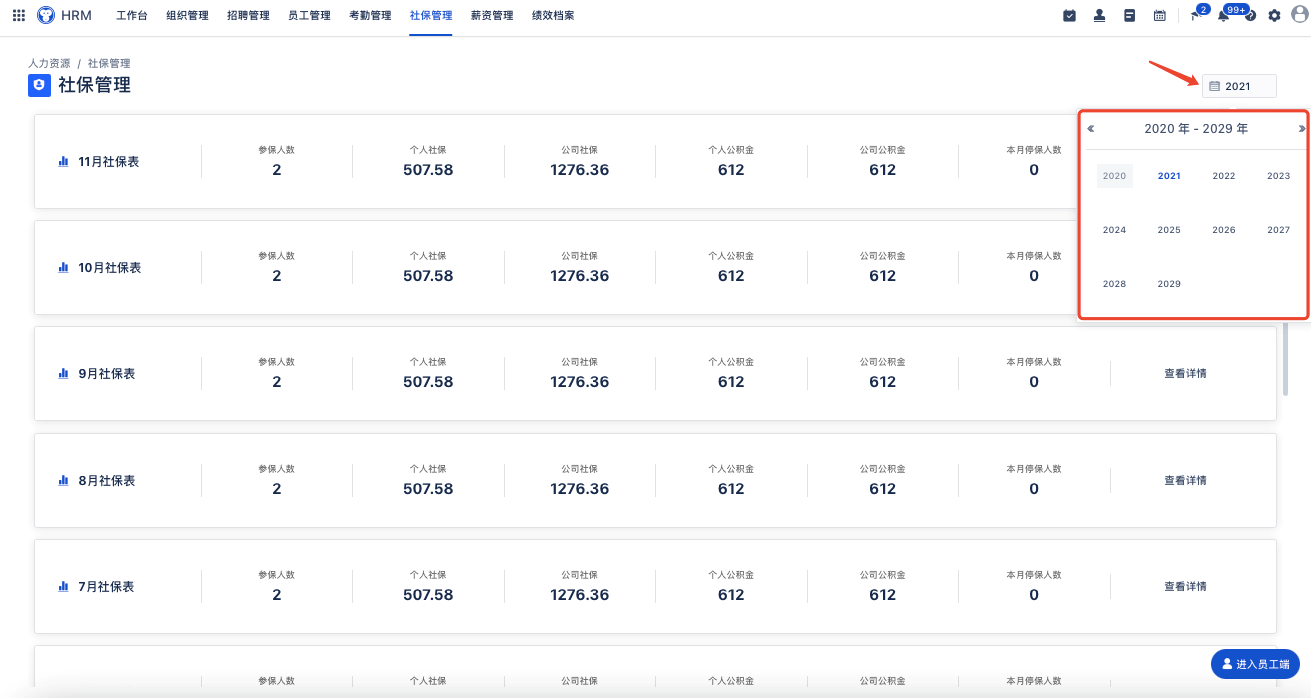The image size is (1311, 698).
Task: Click the 8月社保表 row title
Action: tap(106, 481)
